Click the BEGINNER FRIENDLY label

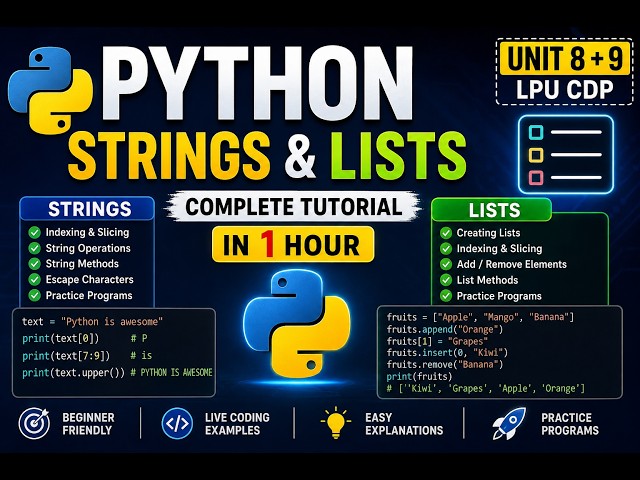pyautogui.click(x=88, y=424)
